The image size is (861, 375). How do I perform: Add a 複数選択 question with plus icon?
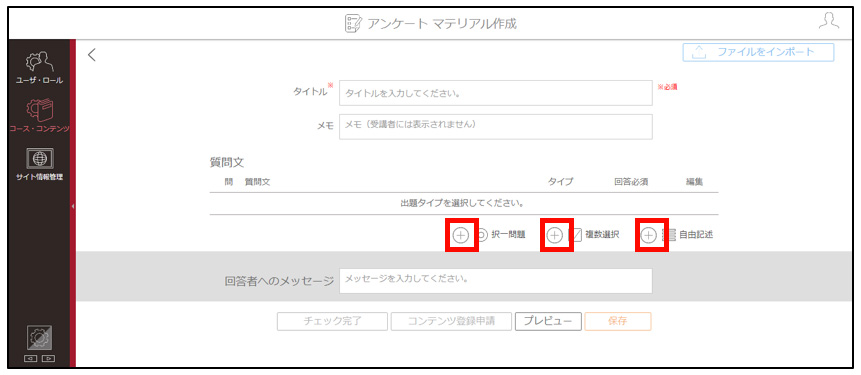pyautogui.click(x=555, y=235)
